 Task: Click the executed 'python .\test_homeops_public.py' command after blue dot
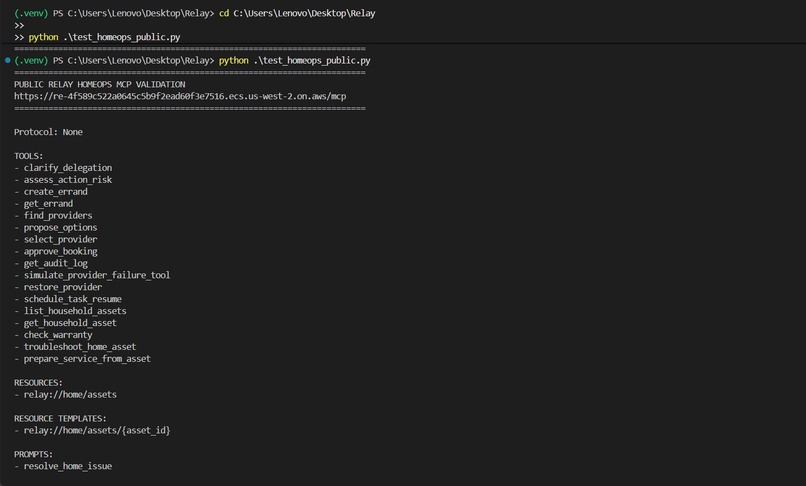point(295,61)
